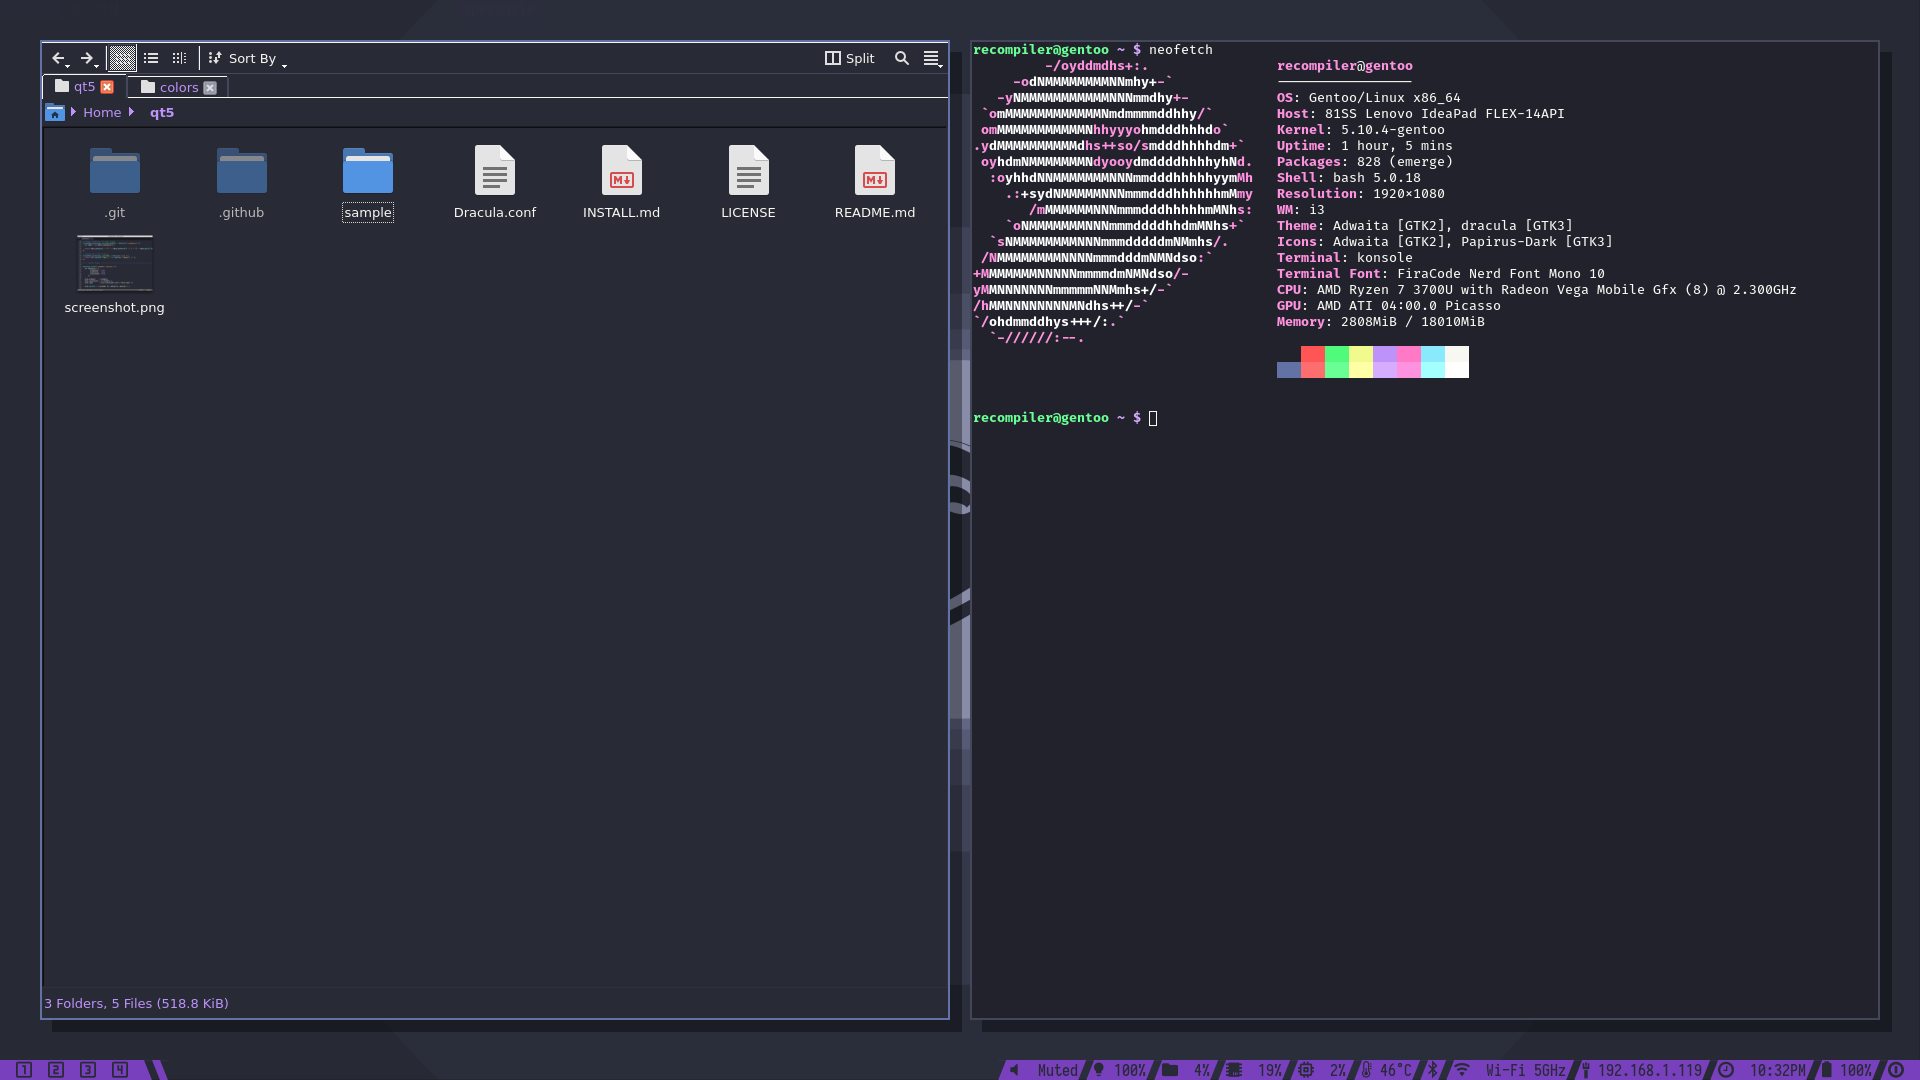Screen dimensions: 1920x1080
Task: Click the muted volume speaker icon
Action: click(x=1014, y=1070)
